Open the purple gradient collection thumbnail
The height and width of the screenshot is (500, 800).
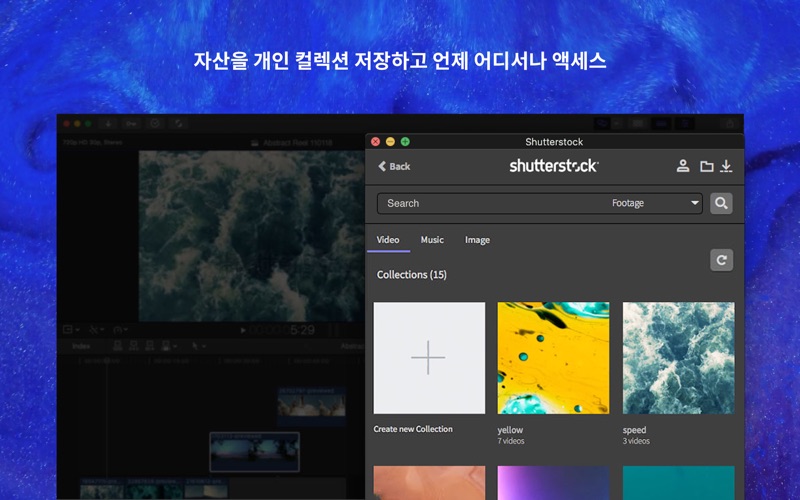click(553, 483)
